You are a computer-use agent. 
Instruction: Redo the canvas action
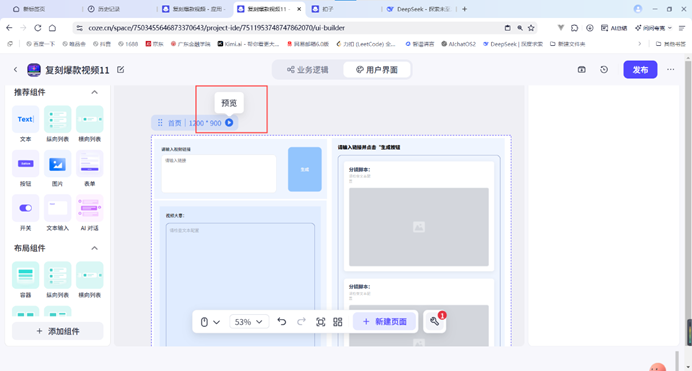(301, 322)
